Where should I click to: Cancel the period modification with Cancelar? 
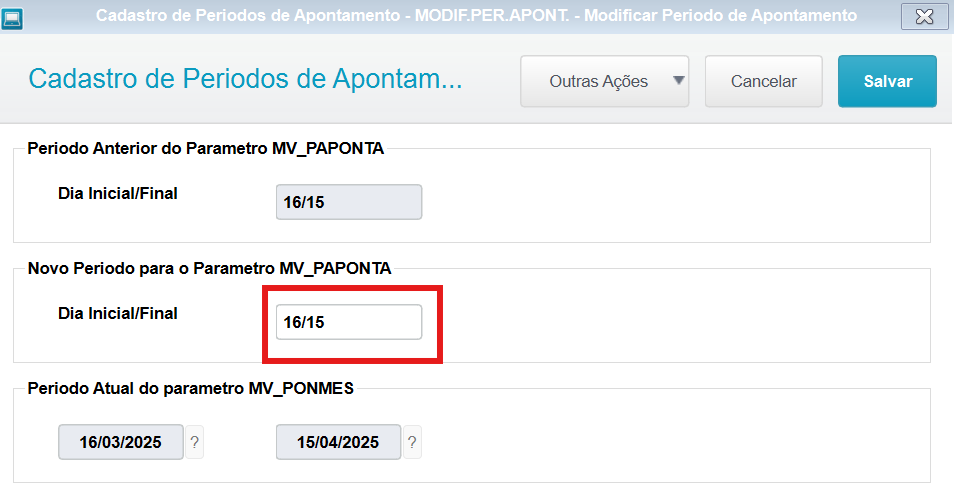click(x=764, y=82)
